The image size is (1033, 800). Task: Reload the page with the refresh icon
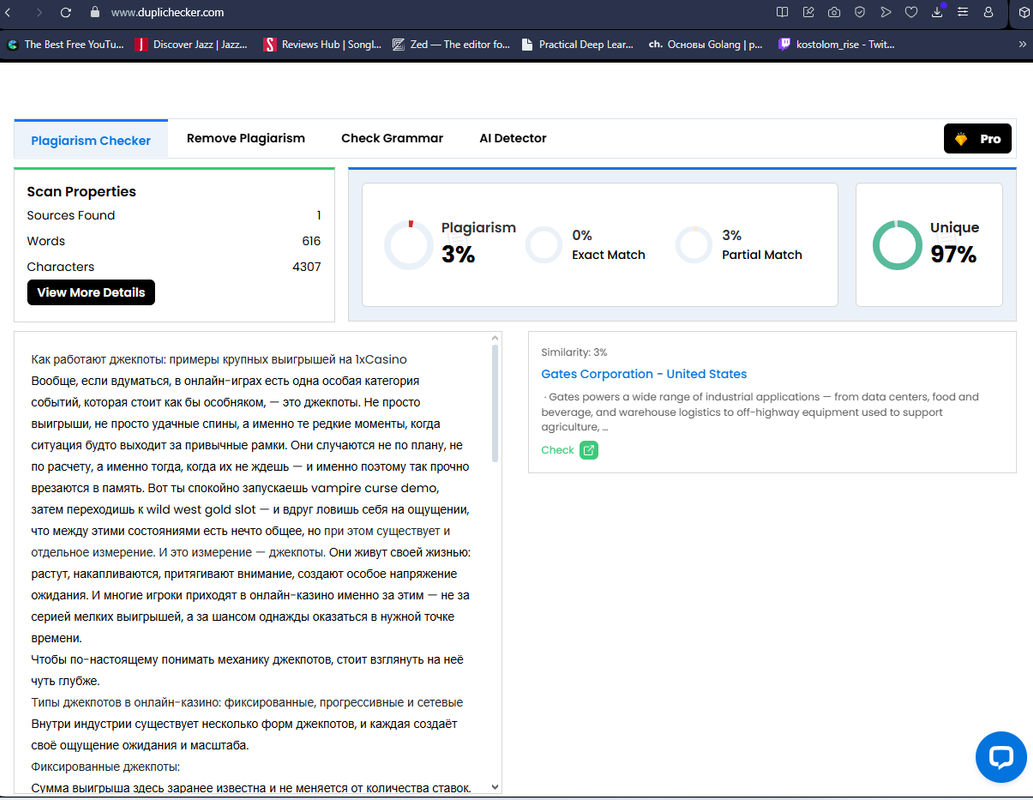(65, 13)
